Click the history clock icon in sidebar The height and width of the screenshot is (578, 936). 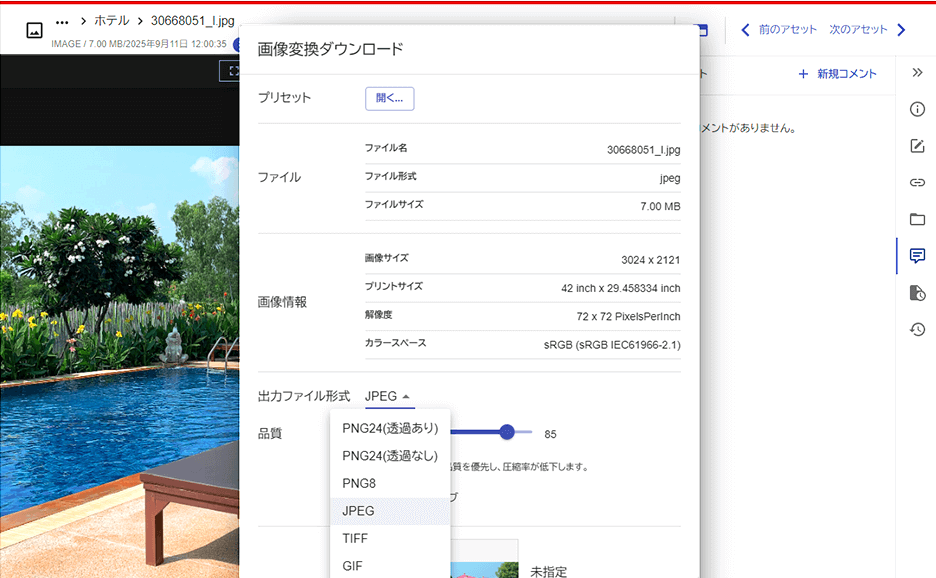point(917,329)
